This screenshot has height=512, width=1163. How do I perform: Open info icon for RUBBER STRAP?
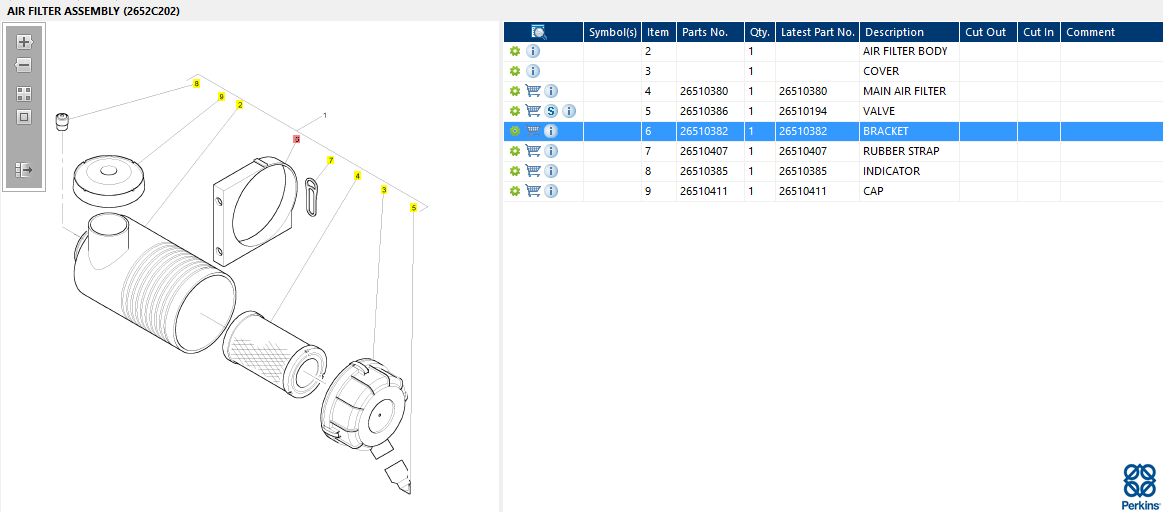click(x=551, y=151)
